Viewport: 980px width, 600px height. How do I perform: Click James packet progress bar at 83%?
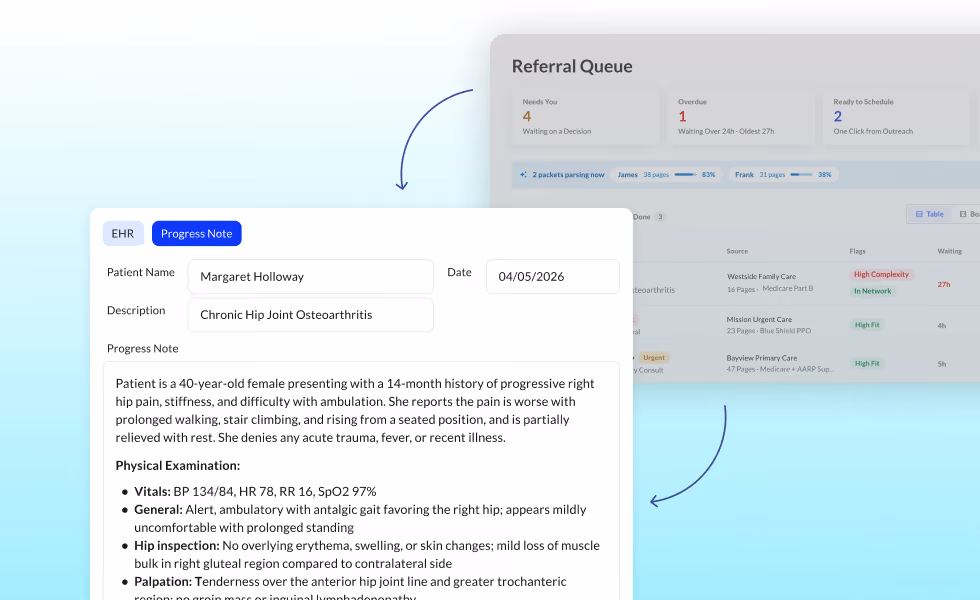tap(685, 174)
